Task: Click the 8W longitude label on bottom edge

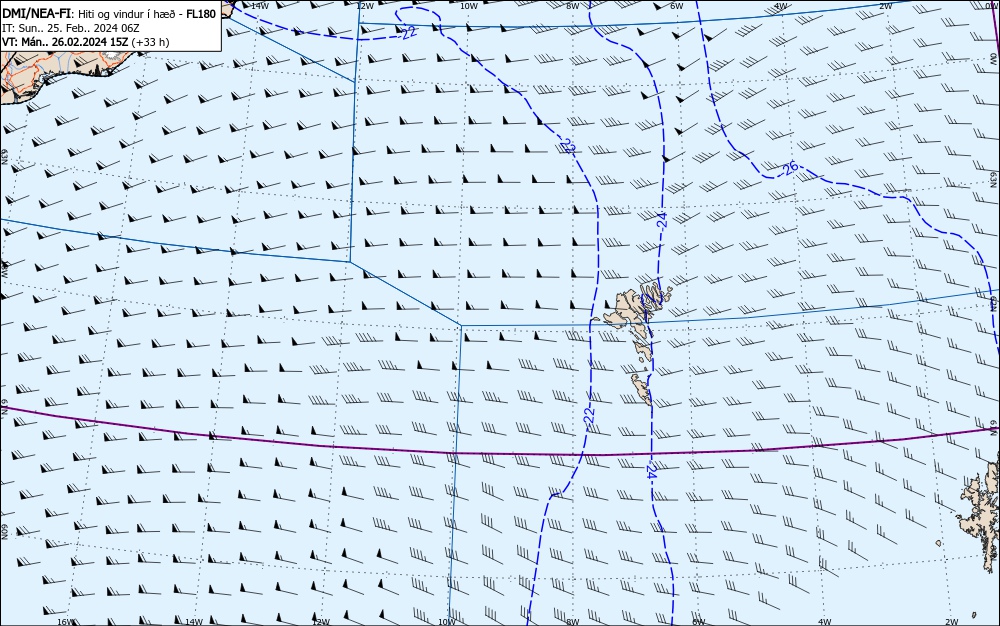Action: pyautogui.click(x=573, y=622)
